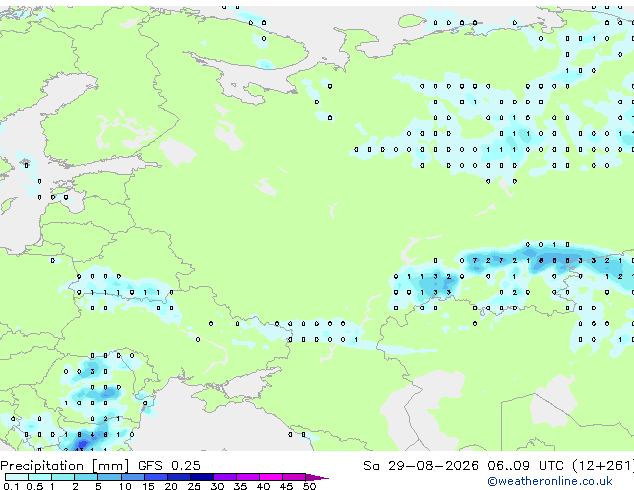The width and height of the screenshot is (634, 490).
Task: Pick the legend swatch for 10–15 mm
Action: [x=132, y=477]
